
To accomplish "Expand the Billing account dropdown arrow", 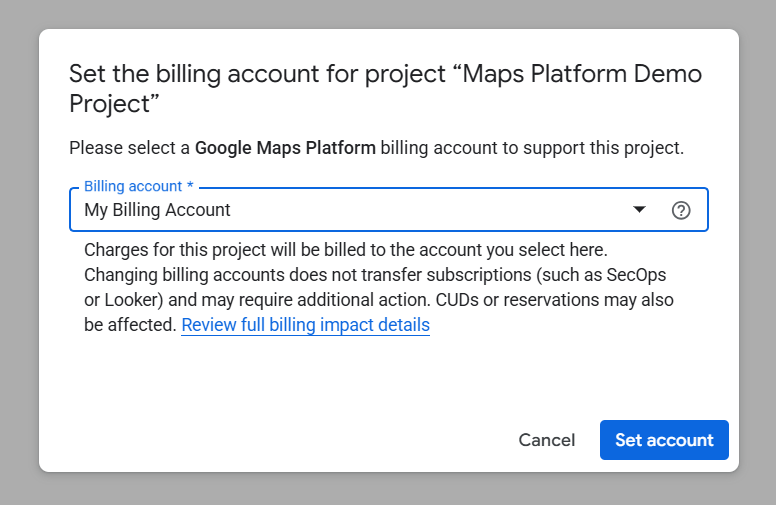I will click(x=639, y=209).
